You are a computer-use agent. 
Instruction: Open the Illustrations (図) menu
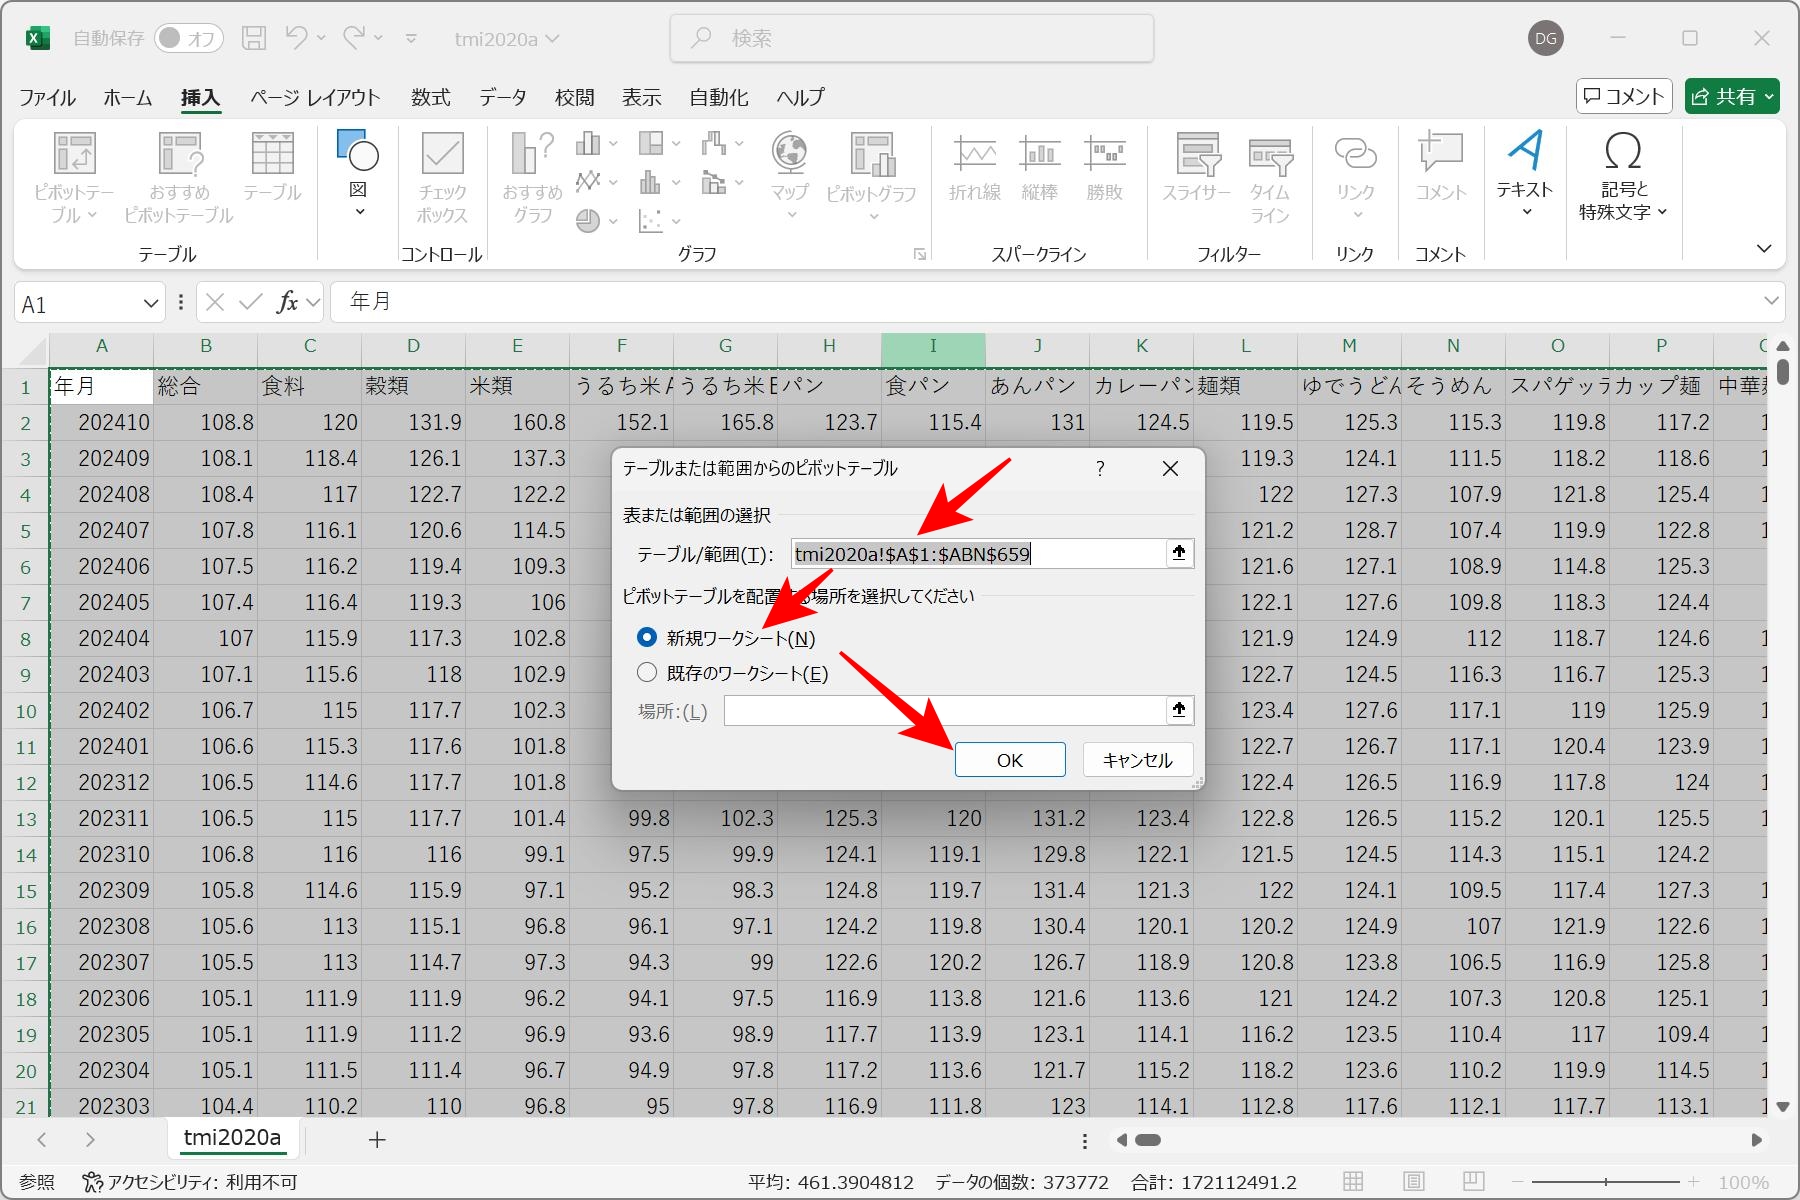click(357, 172)
